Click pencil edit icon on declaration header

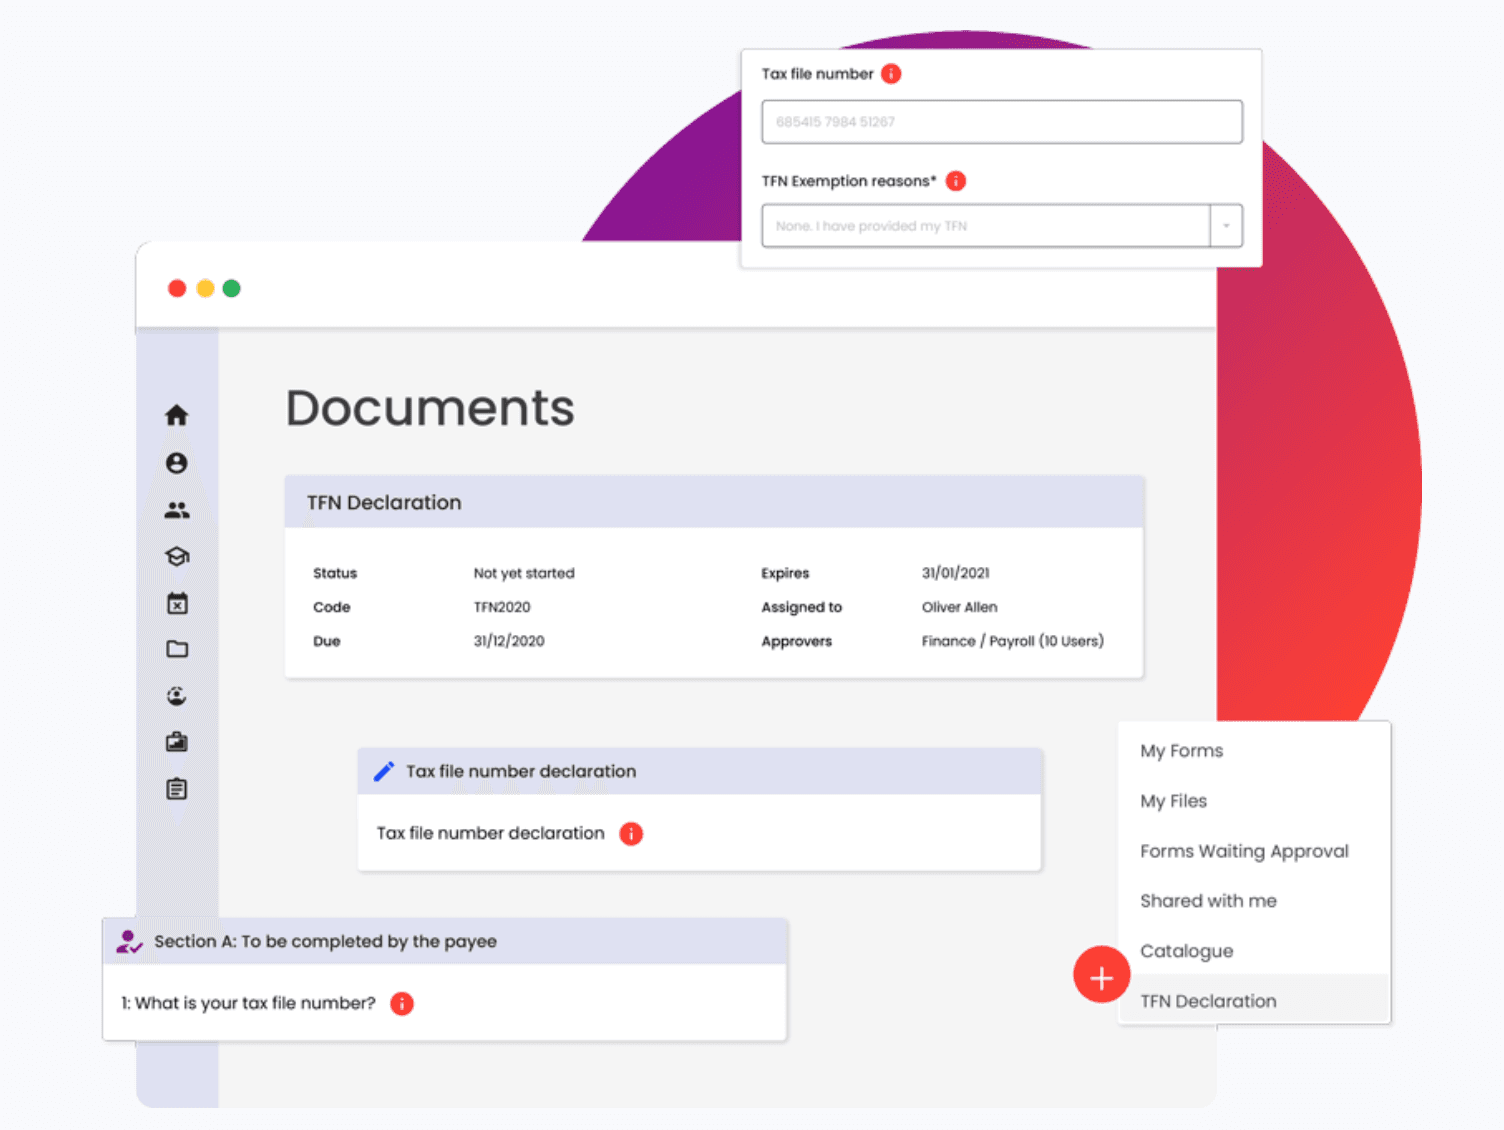[384, 771]
